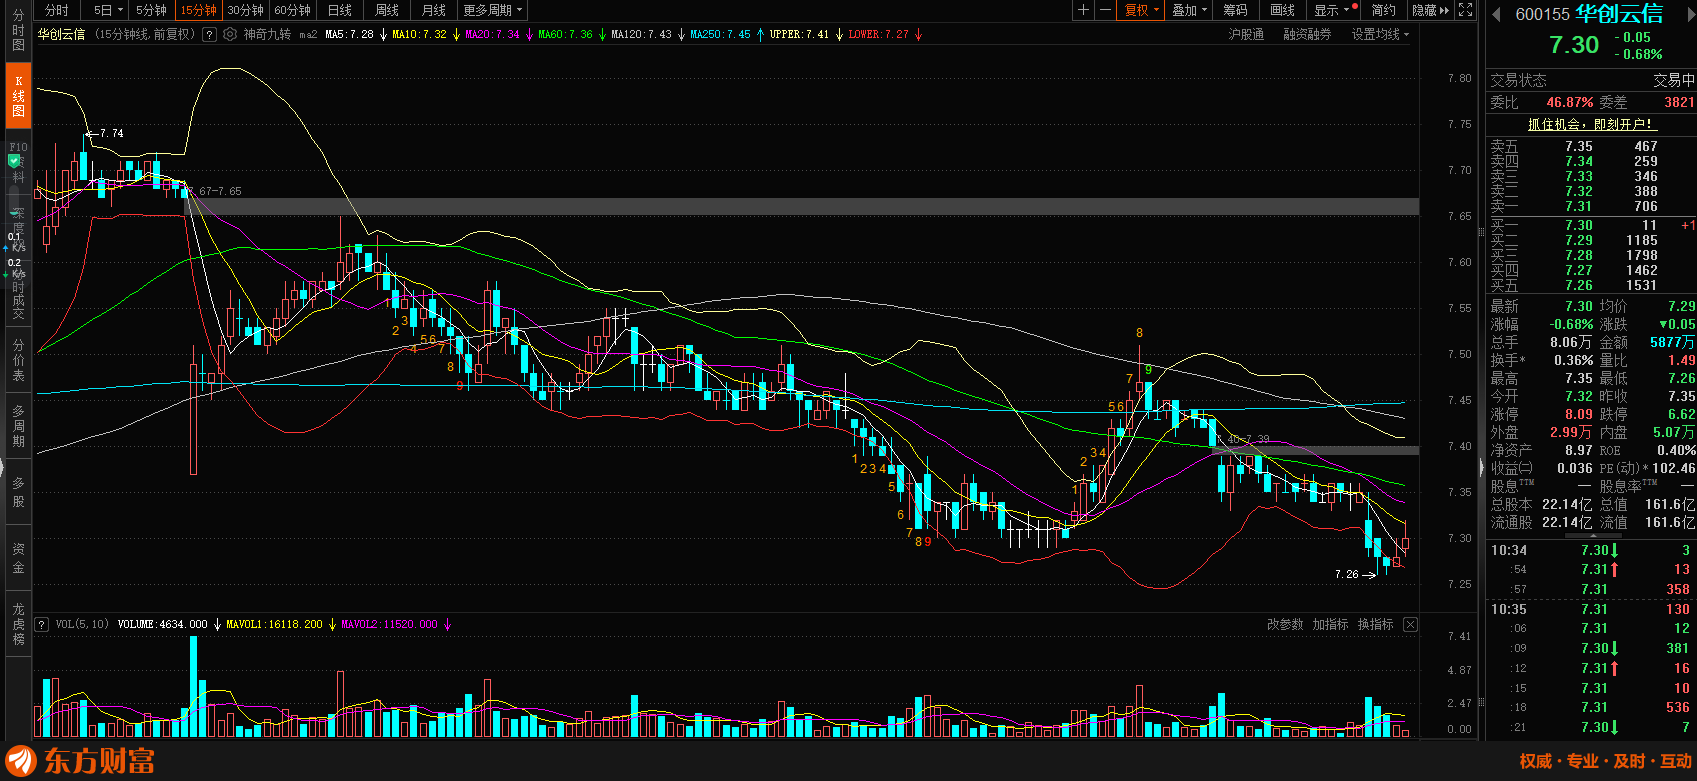Open indicator help question icon
1697x781 pixels.
coord(209,34)
